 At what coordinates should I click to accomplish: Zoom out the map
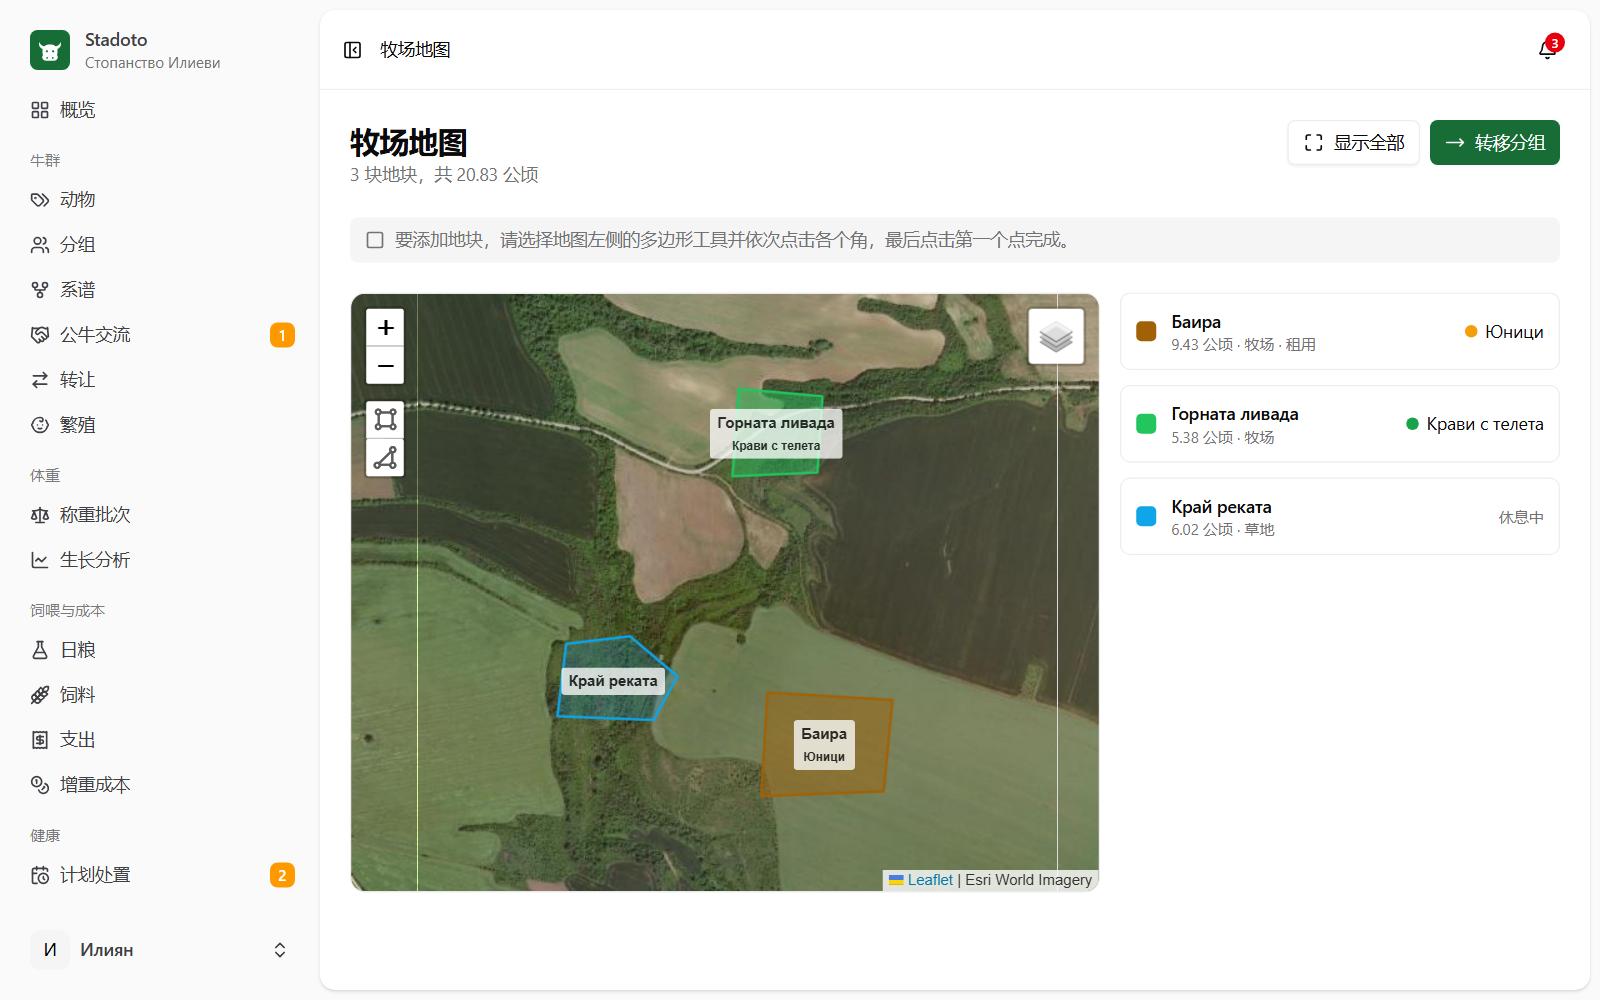tap(385, 366)
